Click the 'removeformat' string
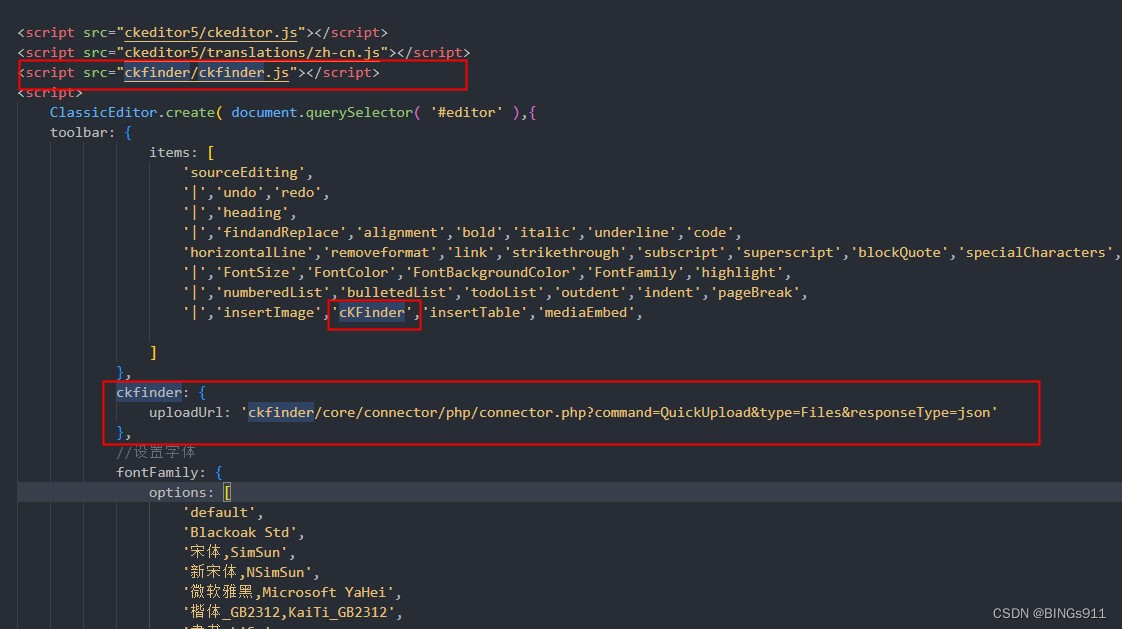 point(380,253)
